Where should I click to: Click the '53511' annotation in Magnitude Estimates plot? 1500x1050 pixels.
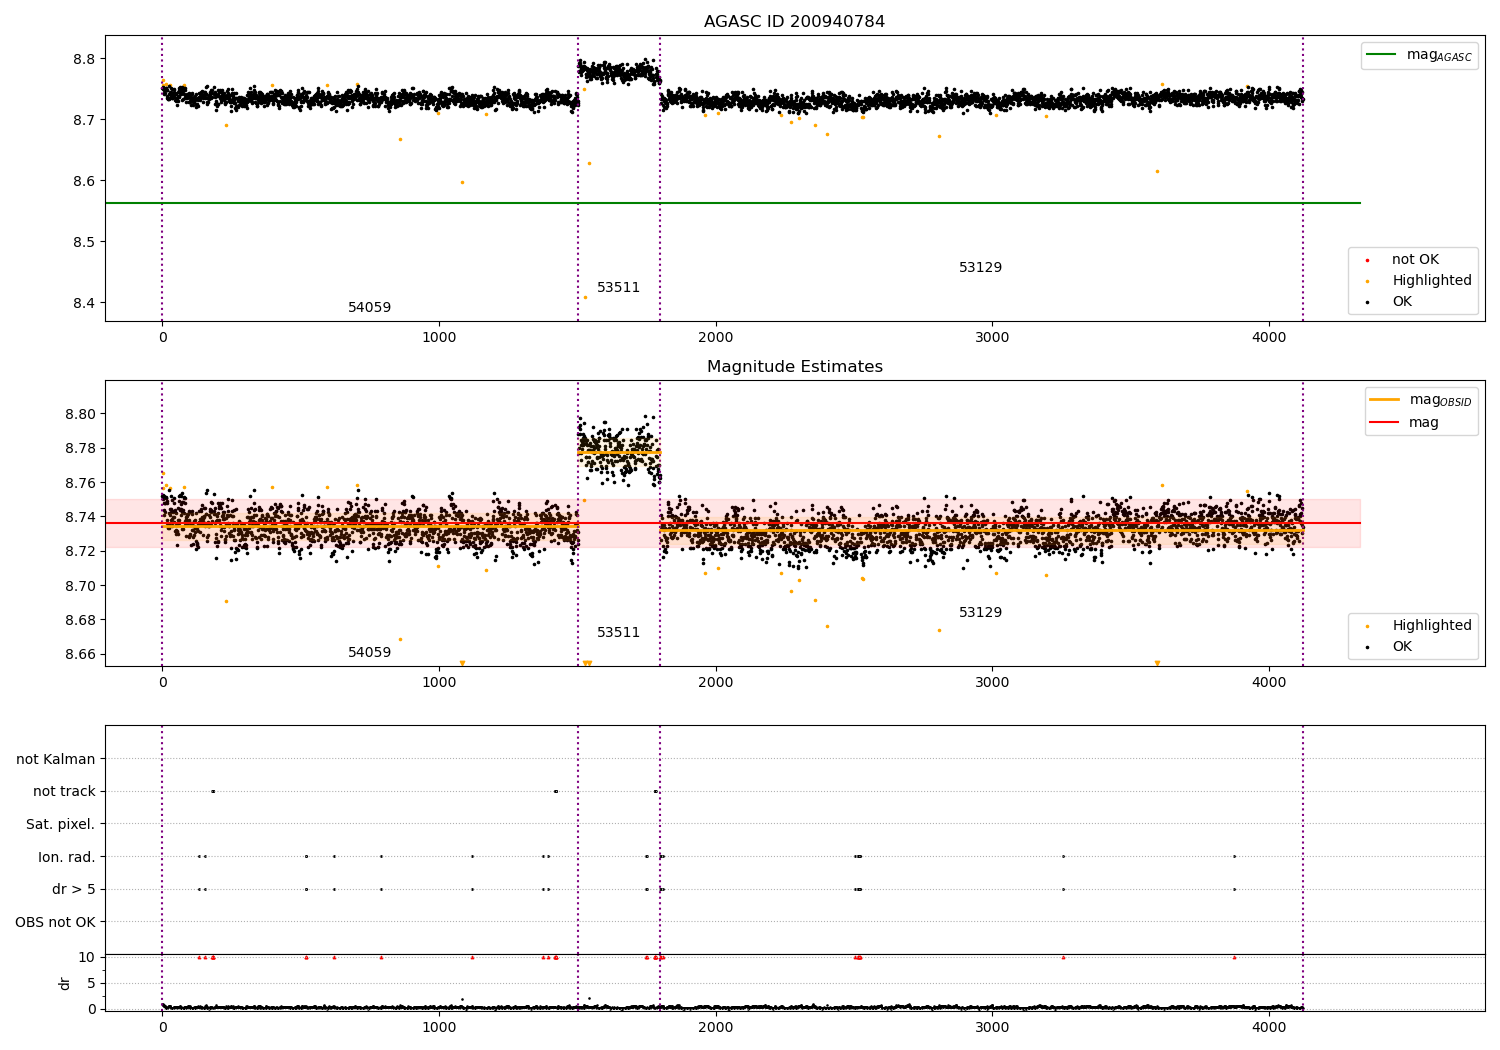click(618, 633)
